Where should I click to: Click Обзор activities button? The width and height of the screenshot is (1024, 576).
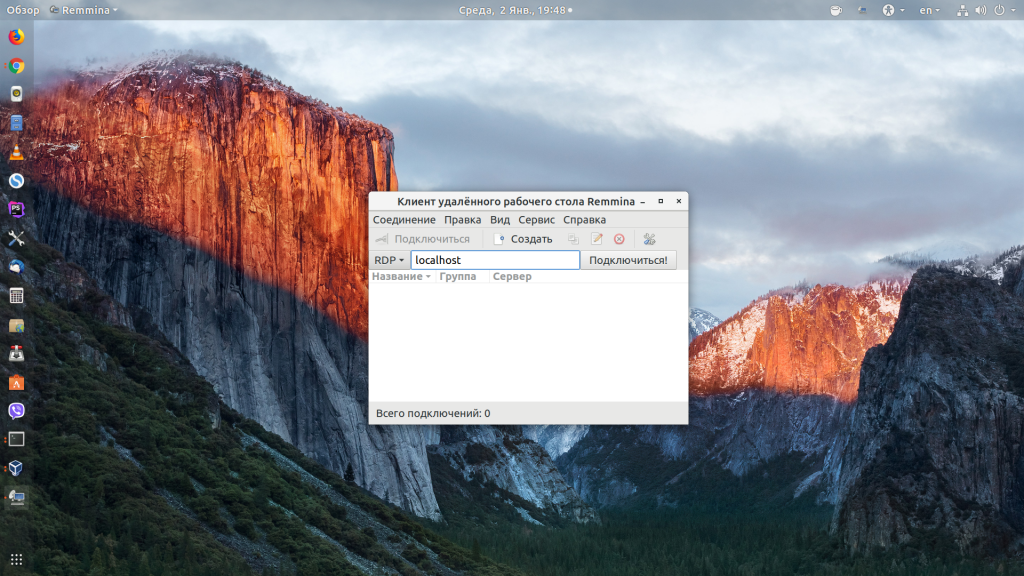tap(23, 10)
